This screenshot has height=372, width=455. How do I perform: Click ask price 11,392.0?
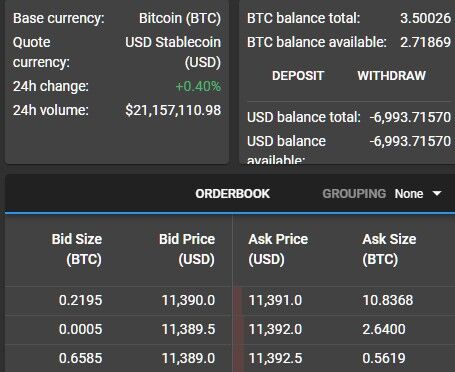(275, 329)
